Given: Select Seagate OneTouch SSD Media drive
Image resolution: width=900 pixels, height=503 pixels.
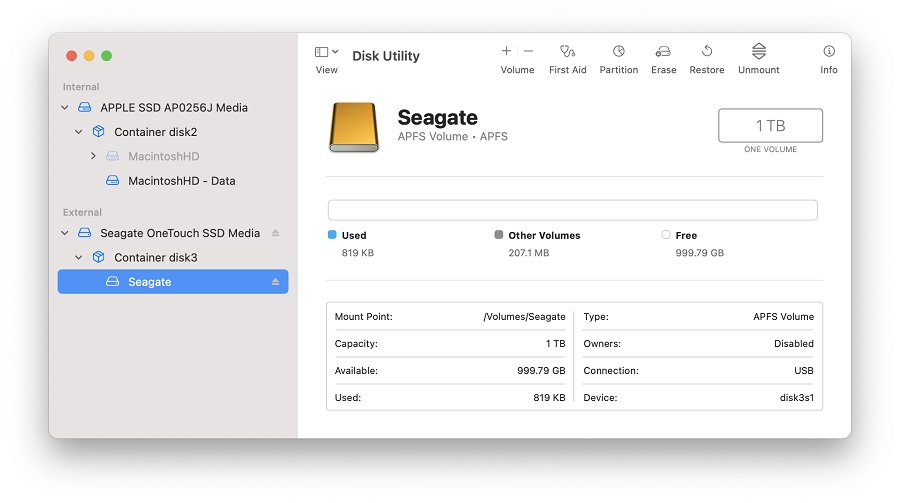Looking at the screenshot, I should coord(180,233).
